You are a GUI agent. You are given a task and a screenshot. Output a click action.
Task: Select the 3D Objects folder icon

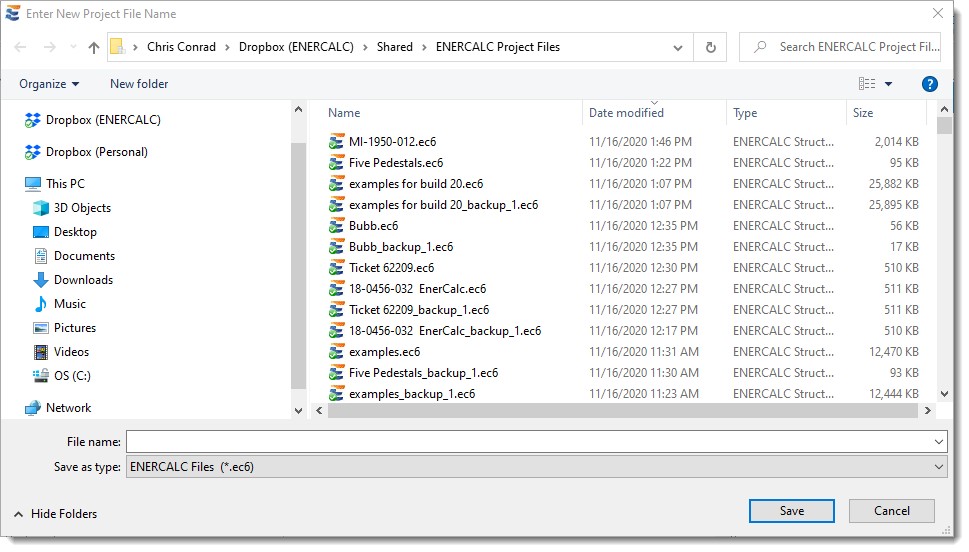click(x=41, y=208)
